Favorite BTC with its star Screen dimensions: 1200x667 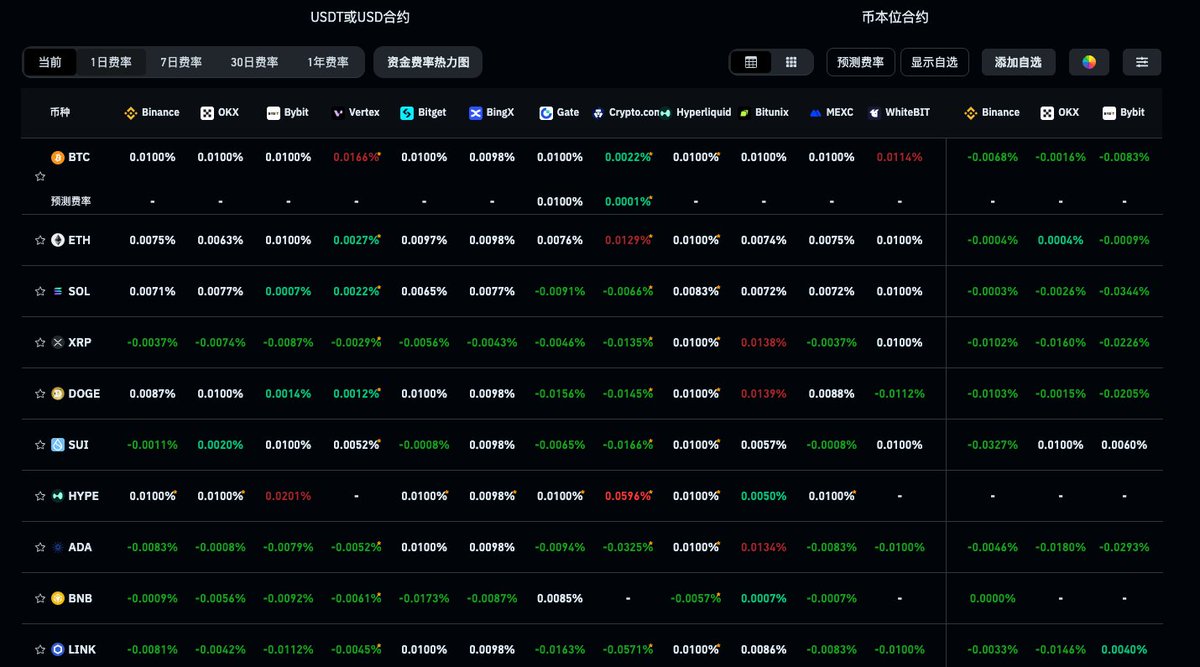click(40, 176)
